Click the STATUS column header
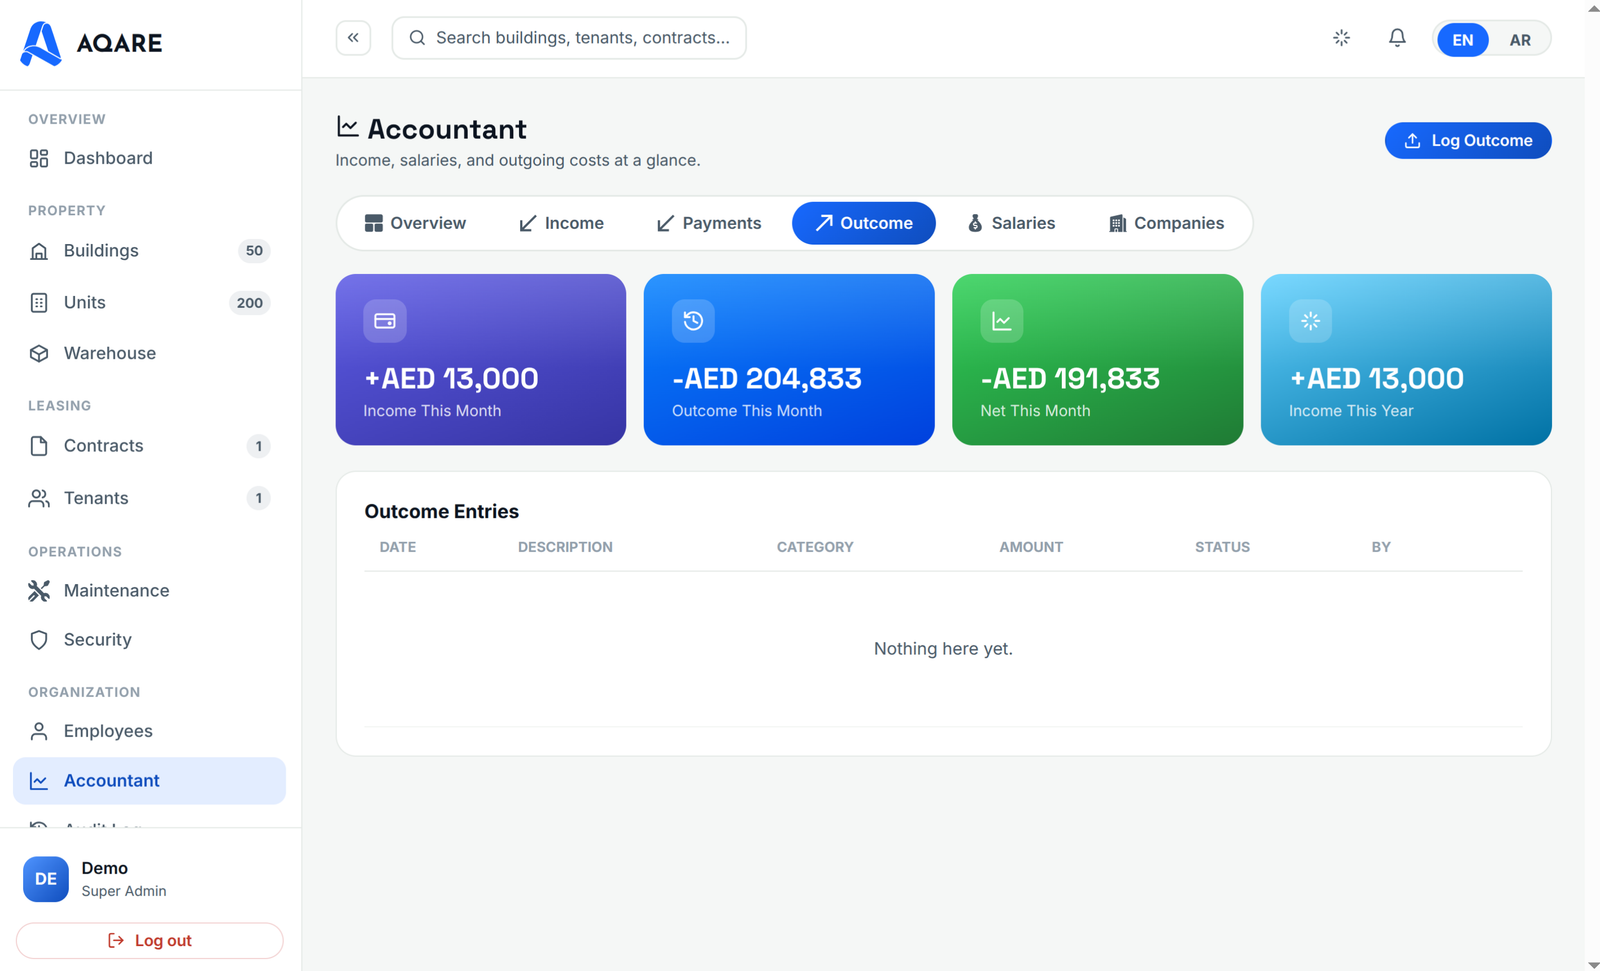Screen dimensions: 1600x971 click(x=1222, y=547)
